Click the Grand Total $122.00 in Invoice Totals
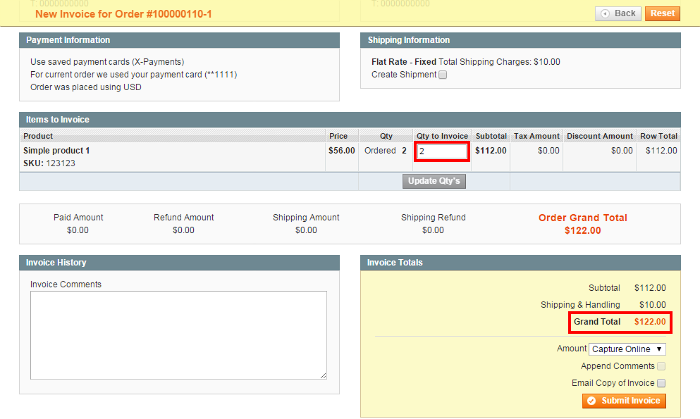Screen dimensions: 700x419 coord(650,322)
